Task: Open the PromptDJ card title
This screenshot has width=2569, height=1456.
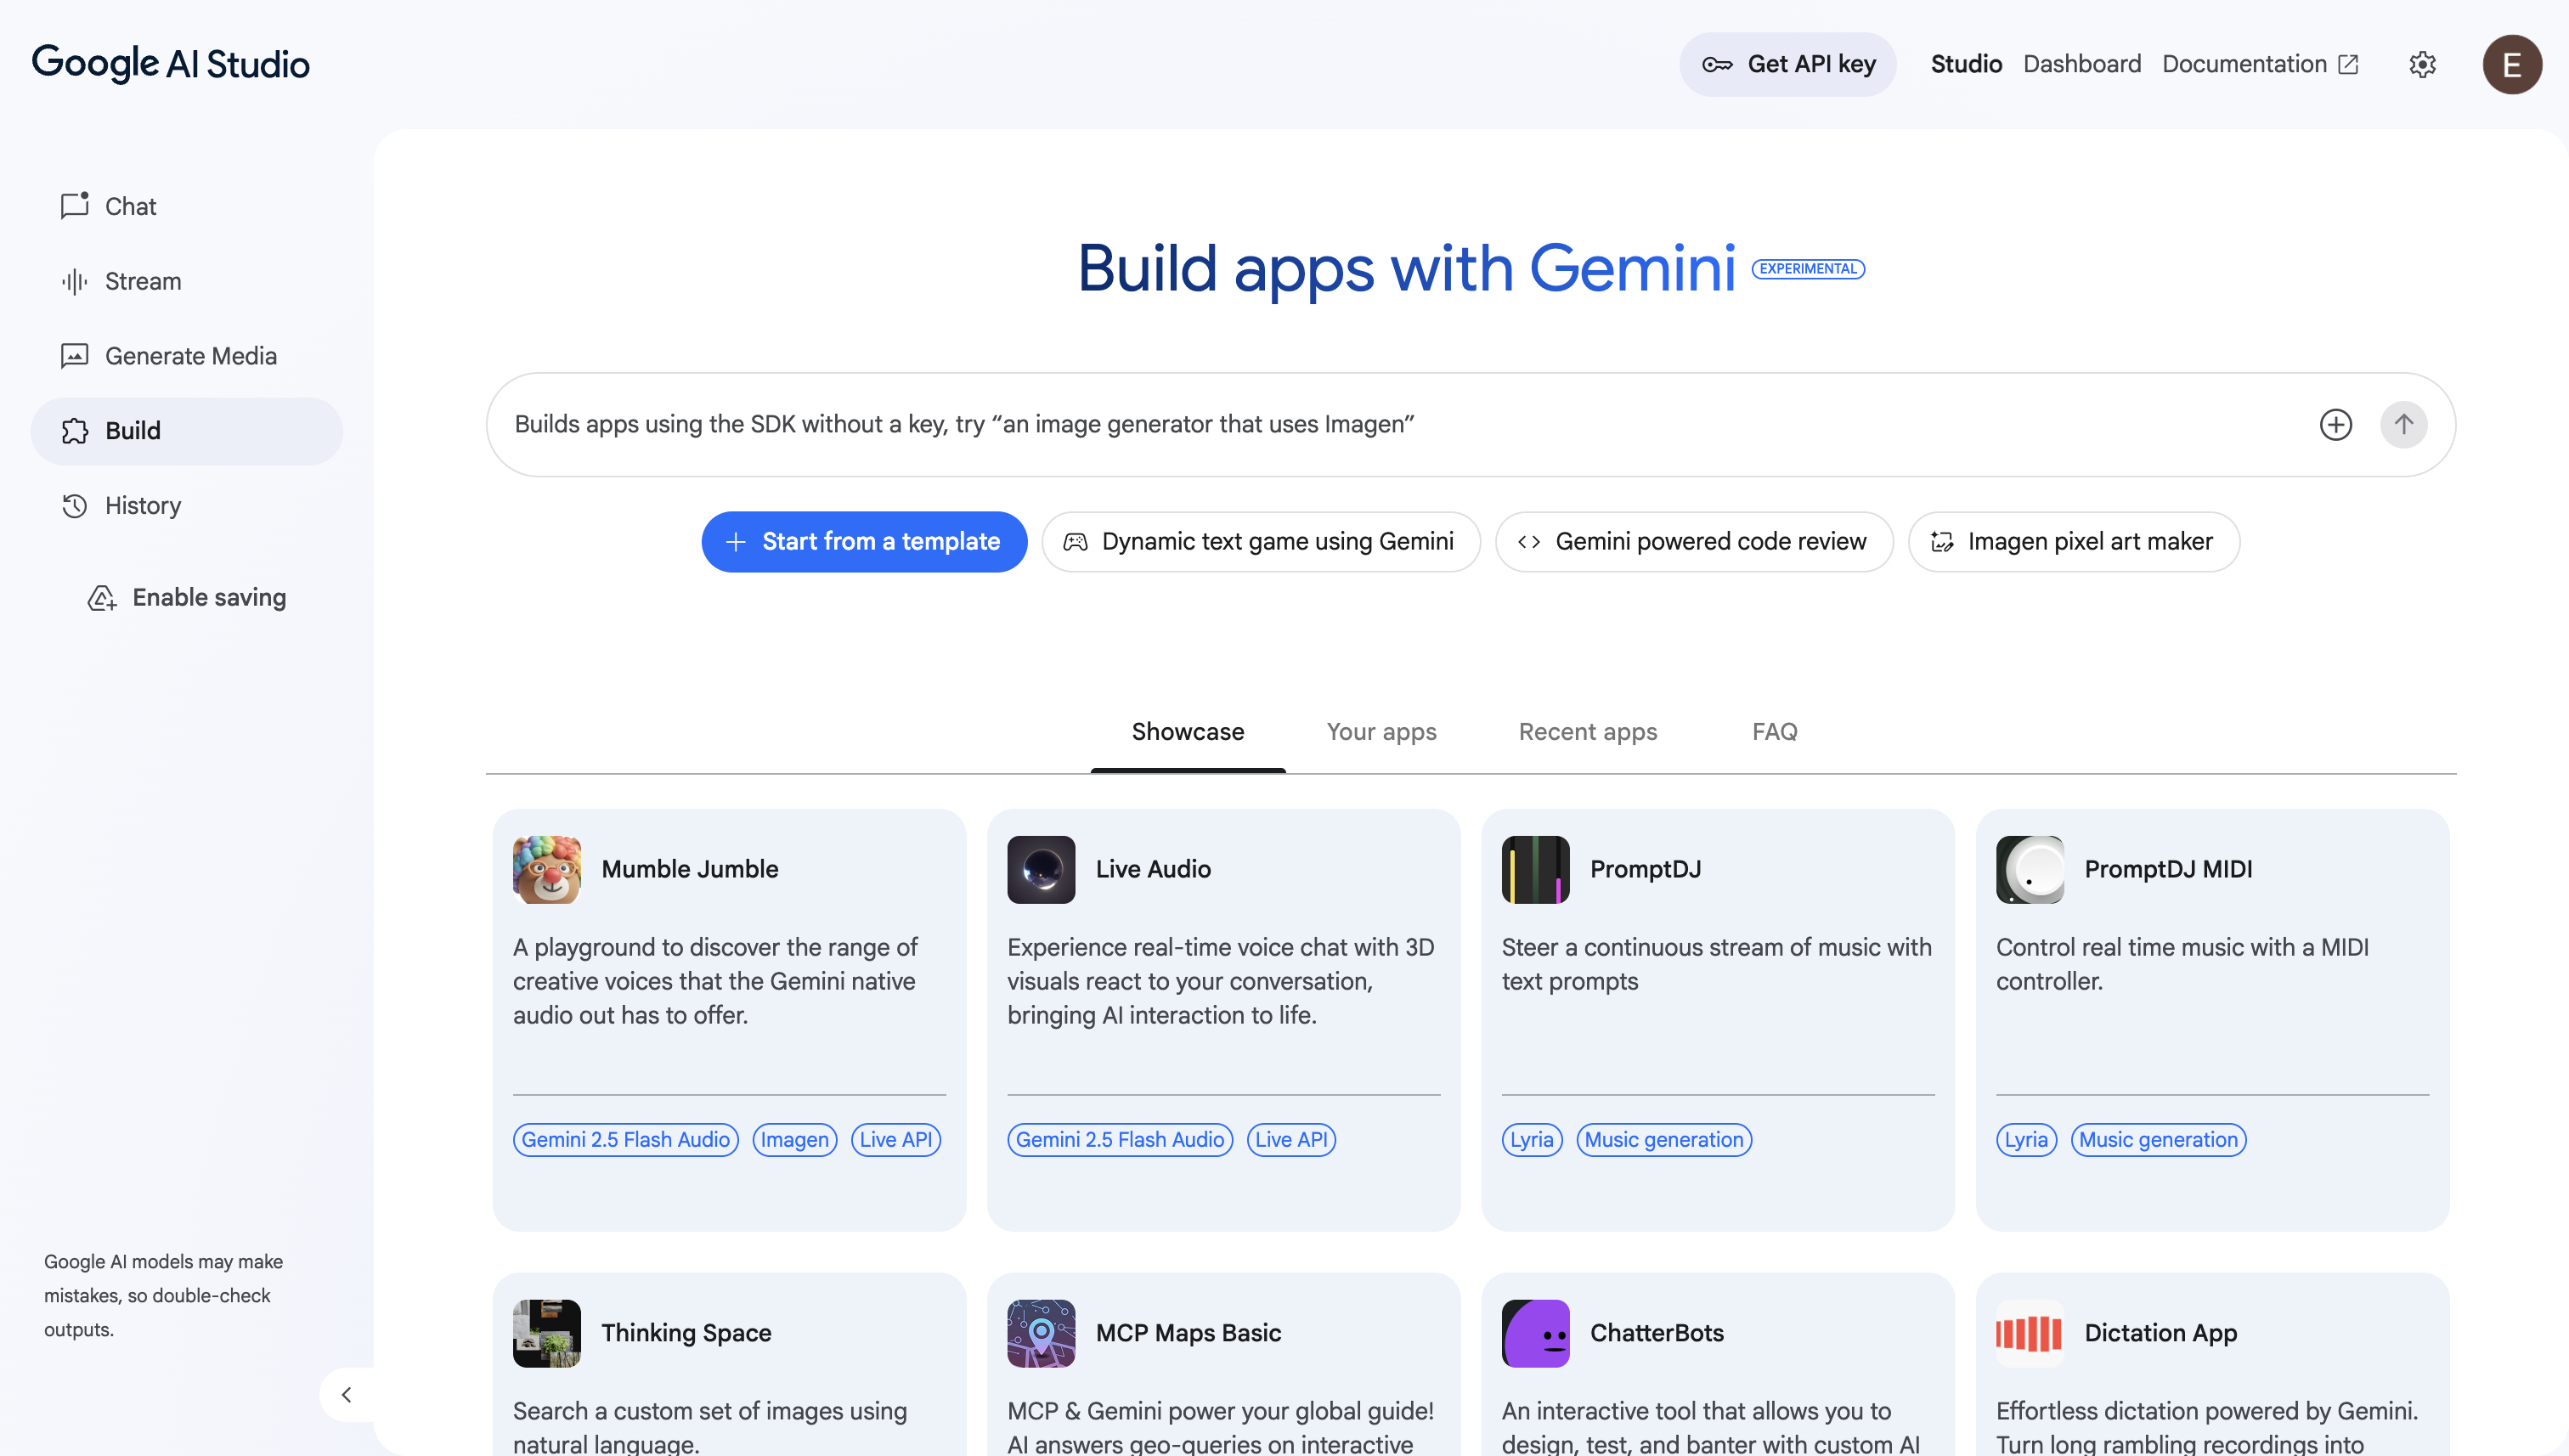Action: click(1646, 869)
